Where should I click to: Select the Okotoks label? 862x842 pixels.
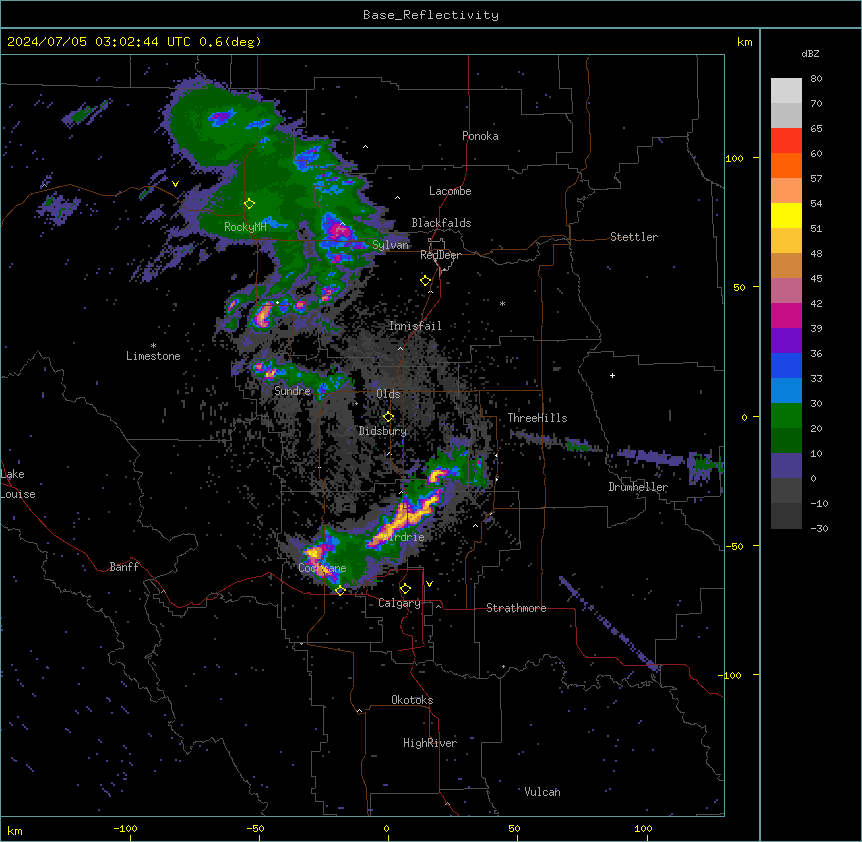pyautogui.click(x=412, y=700)
